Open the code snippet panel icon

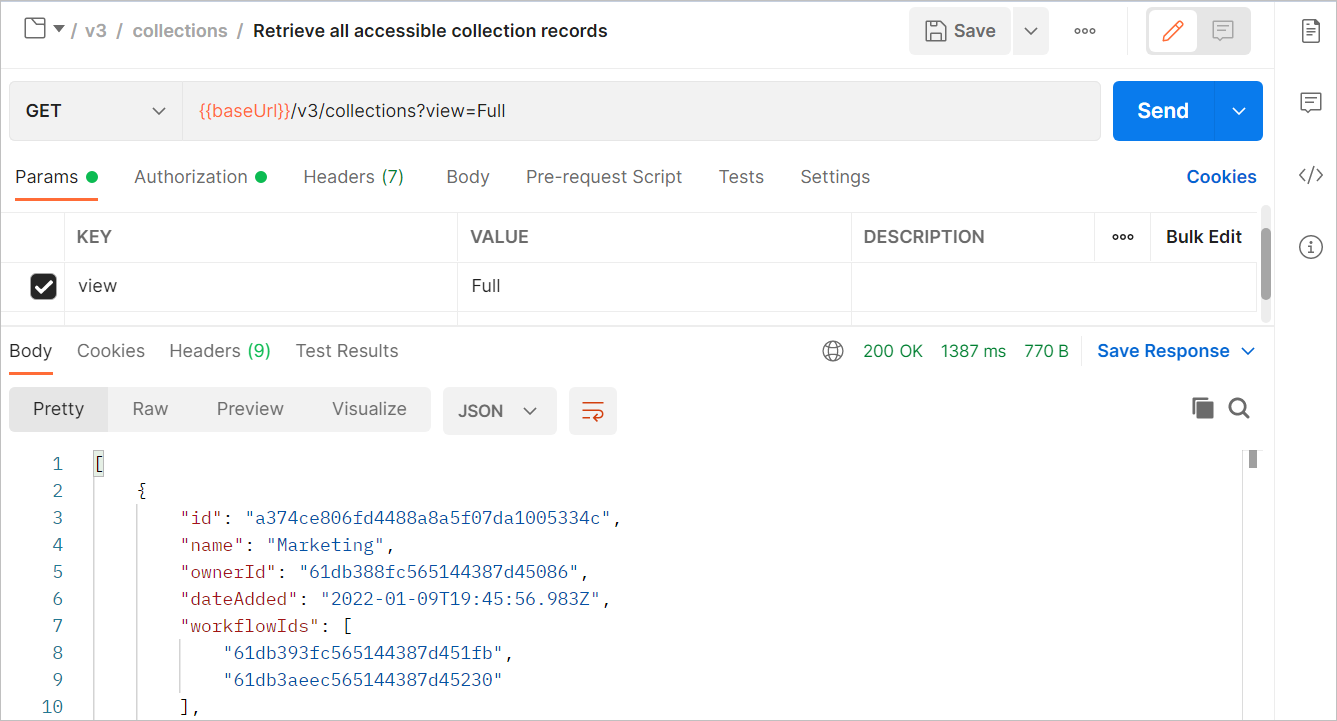click(x=1311, y=175)
